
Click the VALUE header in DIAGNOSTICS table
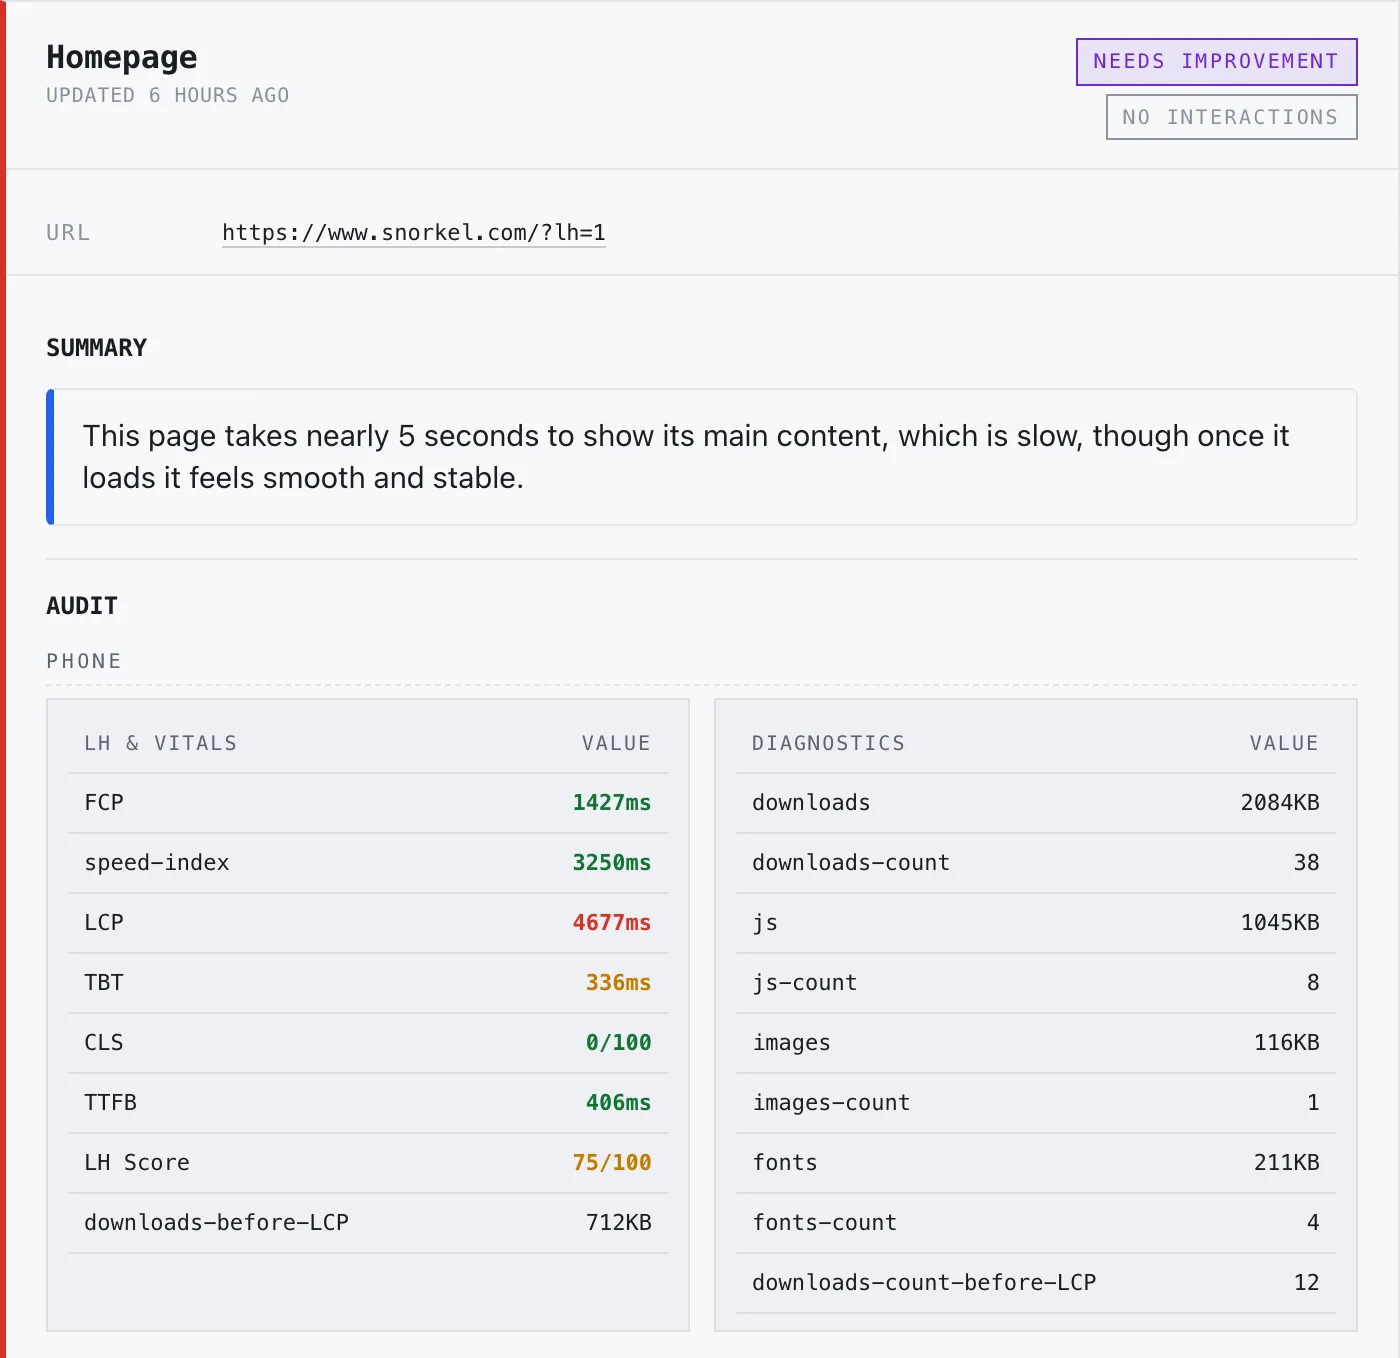[x=1284, y=743]
